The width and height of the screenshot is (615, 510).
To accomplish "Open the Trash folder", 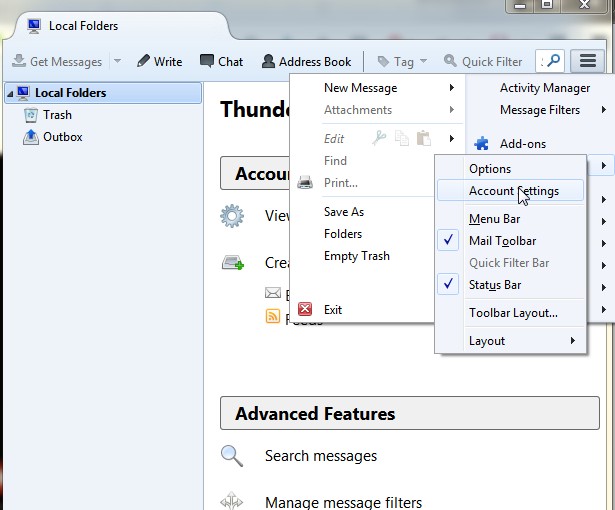I will click(57, 115).
